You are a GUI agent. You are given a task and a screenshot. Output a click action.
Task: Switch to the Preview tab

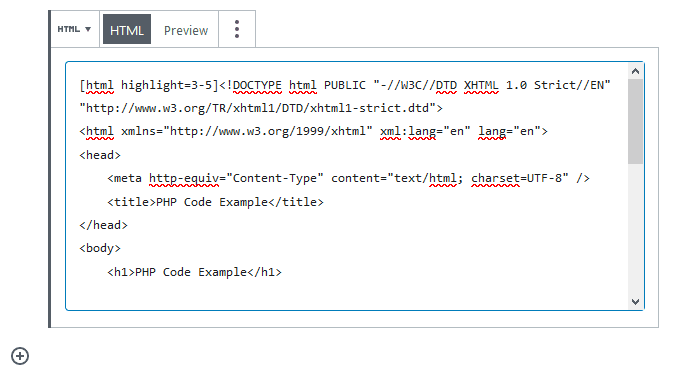pos(186,30)
